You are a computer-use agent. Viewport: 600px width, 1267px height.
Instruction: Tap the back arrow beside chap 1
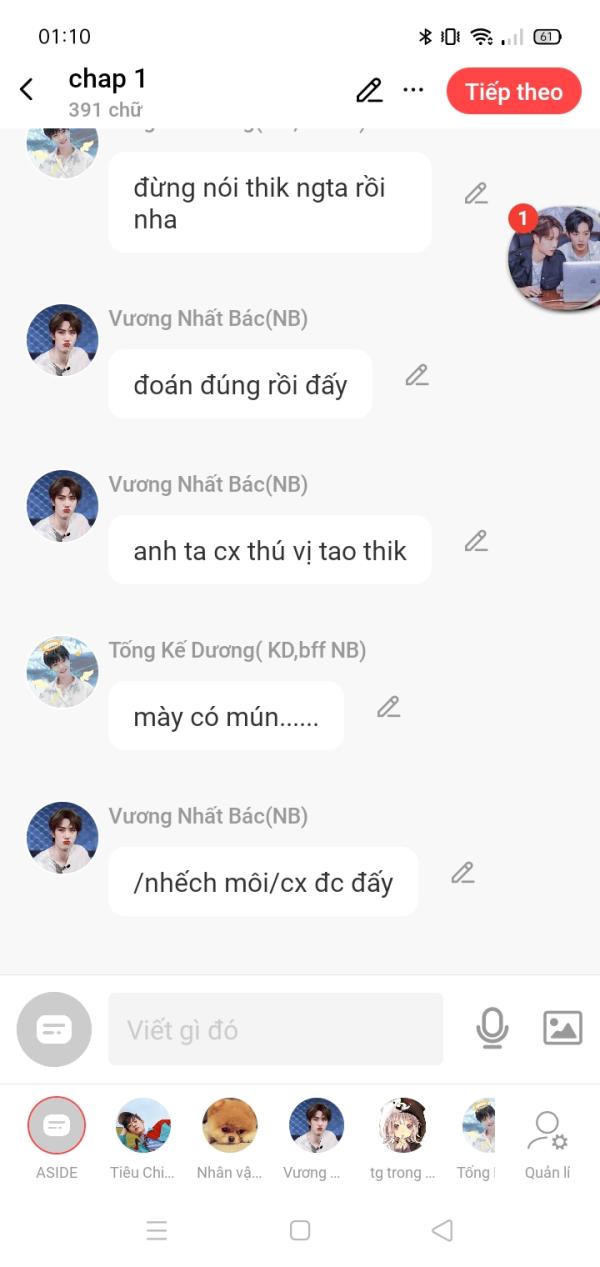pyautogui.click(x=26, y=89)
